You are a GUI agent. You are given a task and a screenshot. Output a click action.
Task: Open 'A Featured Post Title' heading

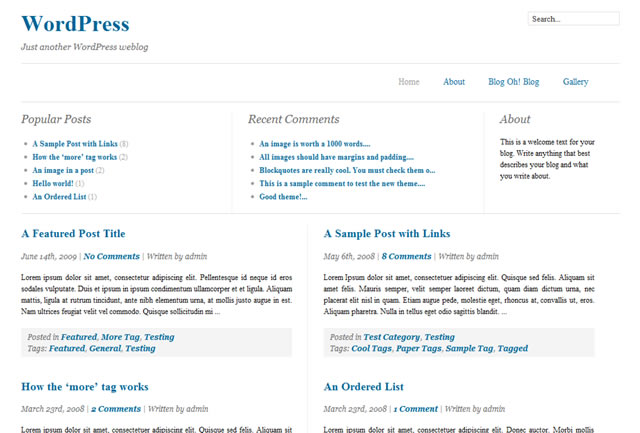coord(73,233)
